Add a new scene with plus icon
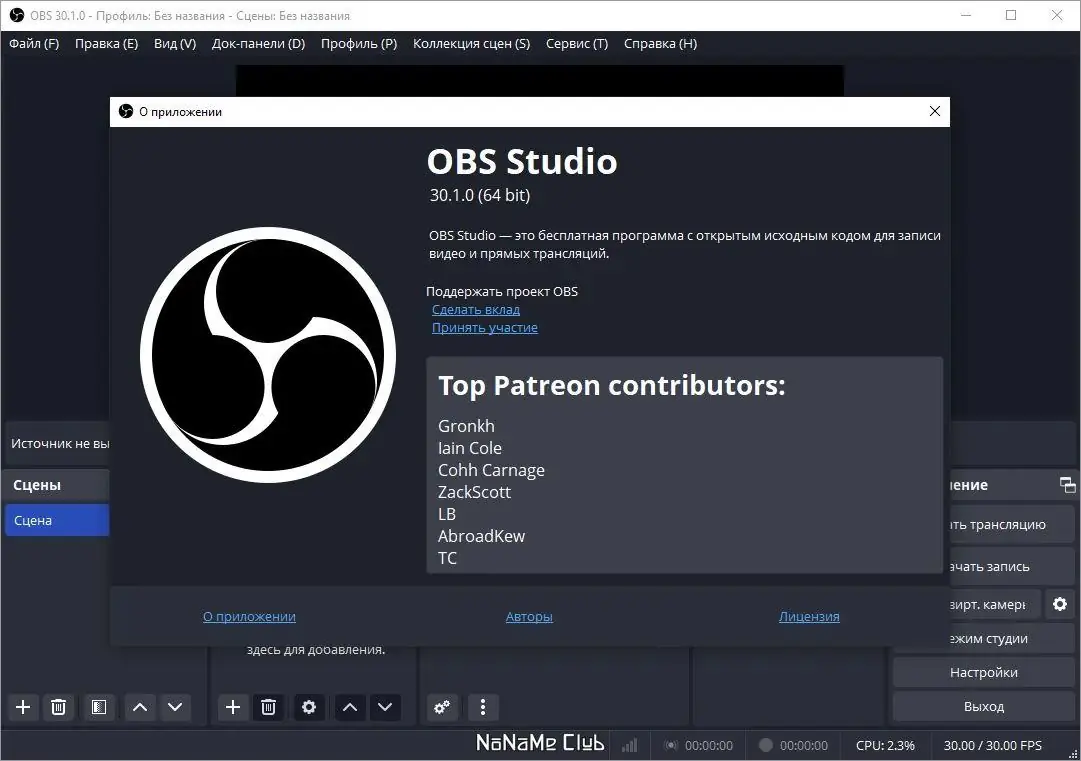Image resolution: width=1081 pixels, height=761 pixels. click(x=23, y=707)
